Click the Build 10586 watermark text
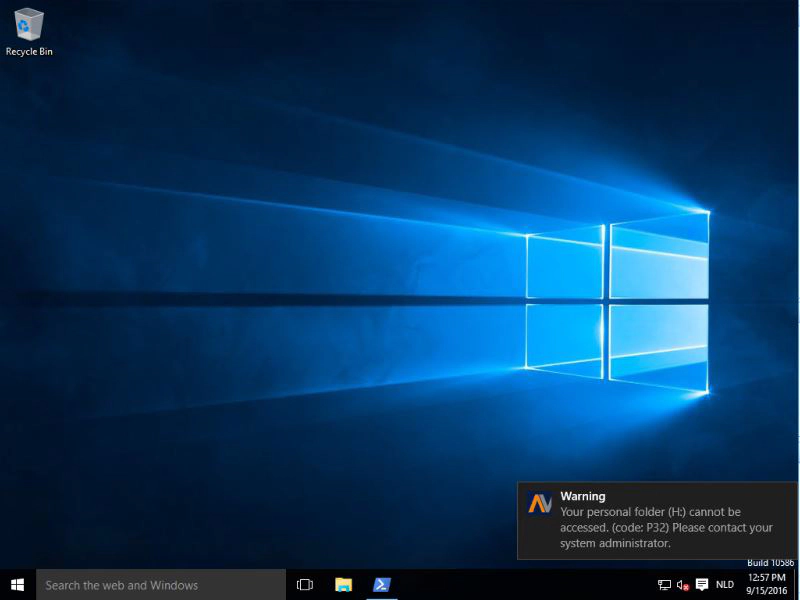This screenshot has height=600, width=800. [x=770, y=563]
